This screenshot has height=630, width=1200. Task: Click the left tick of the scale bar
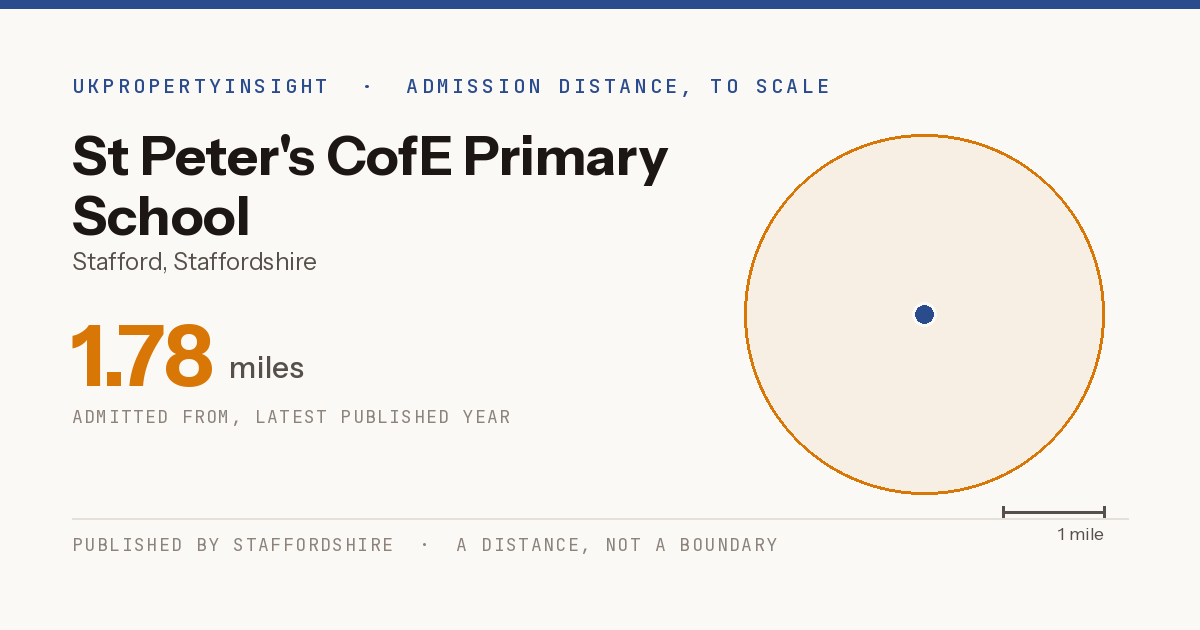pos(1003,512)
